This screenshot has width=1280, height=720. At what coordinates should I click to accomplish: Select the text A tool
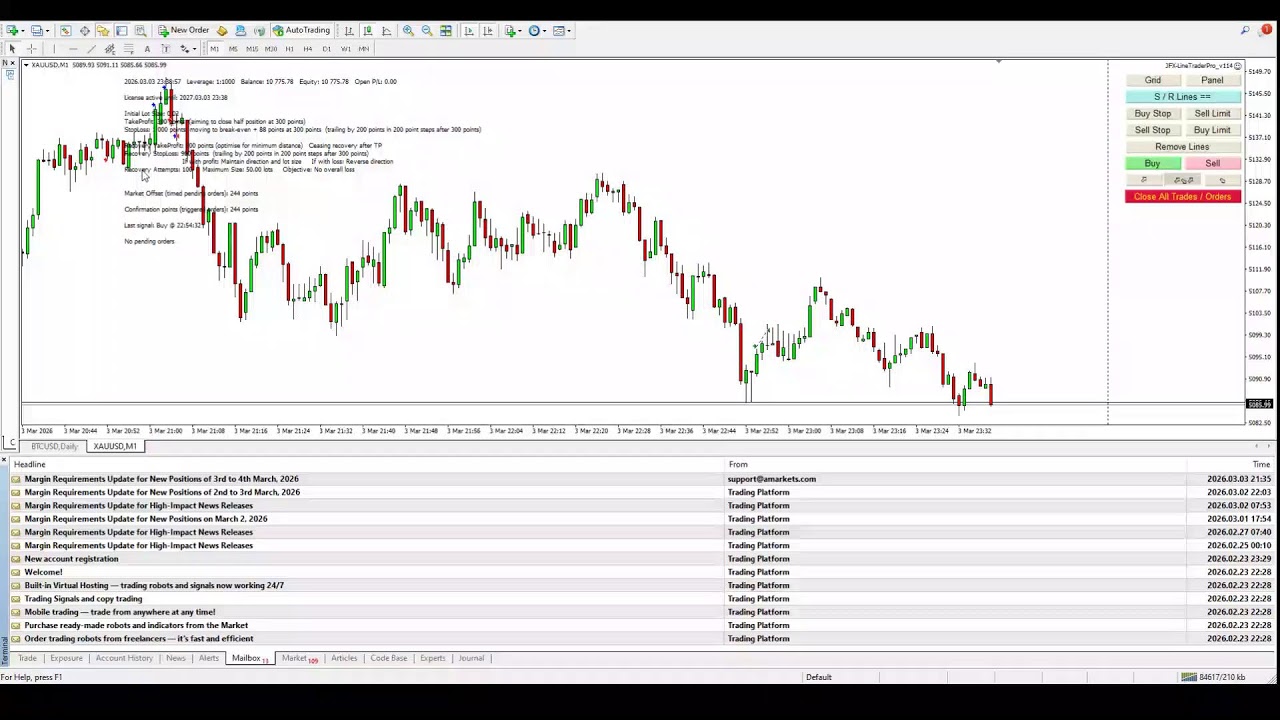pyautogui.click(x=147, y=49)
